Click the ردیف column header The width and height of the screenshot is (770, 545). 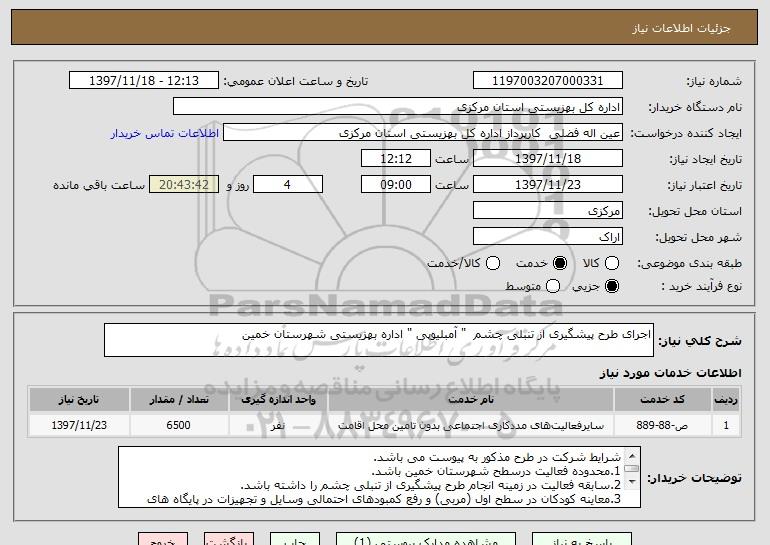(726, 400)
